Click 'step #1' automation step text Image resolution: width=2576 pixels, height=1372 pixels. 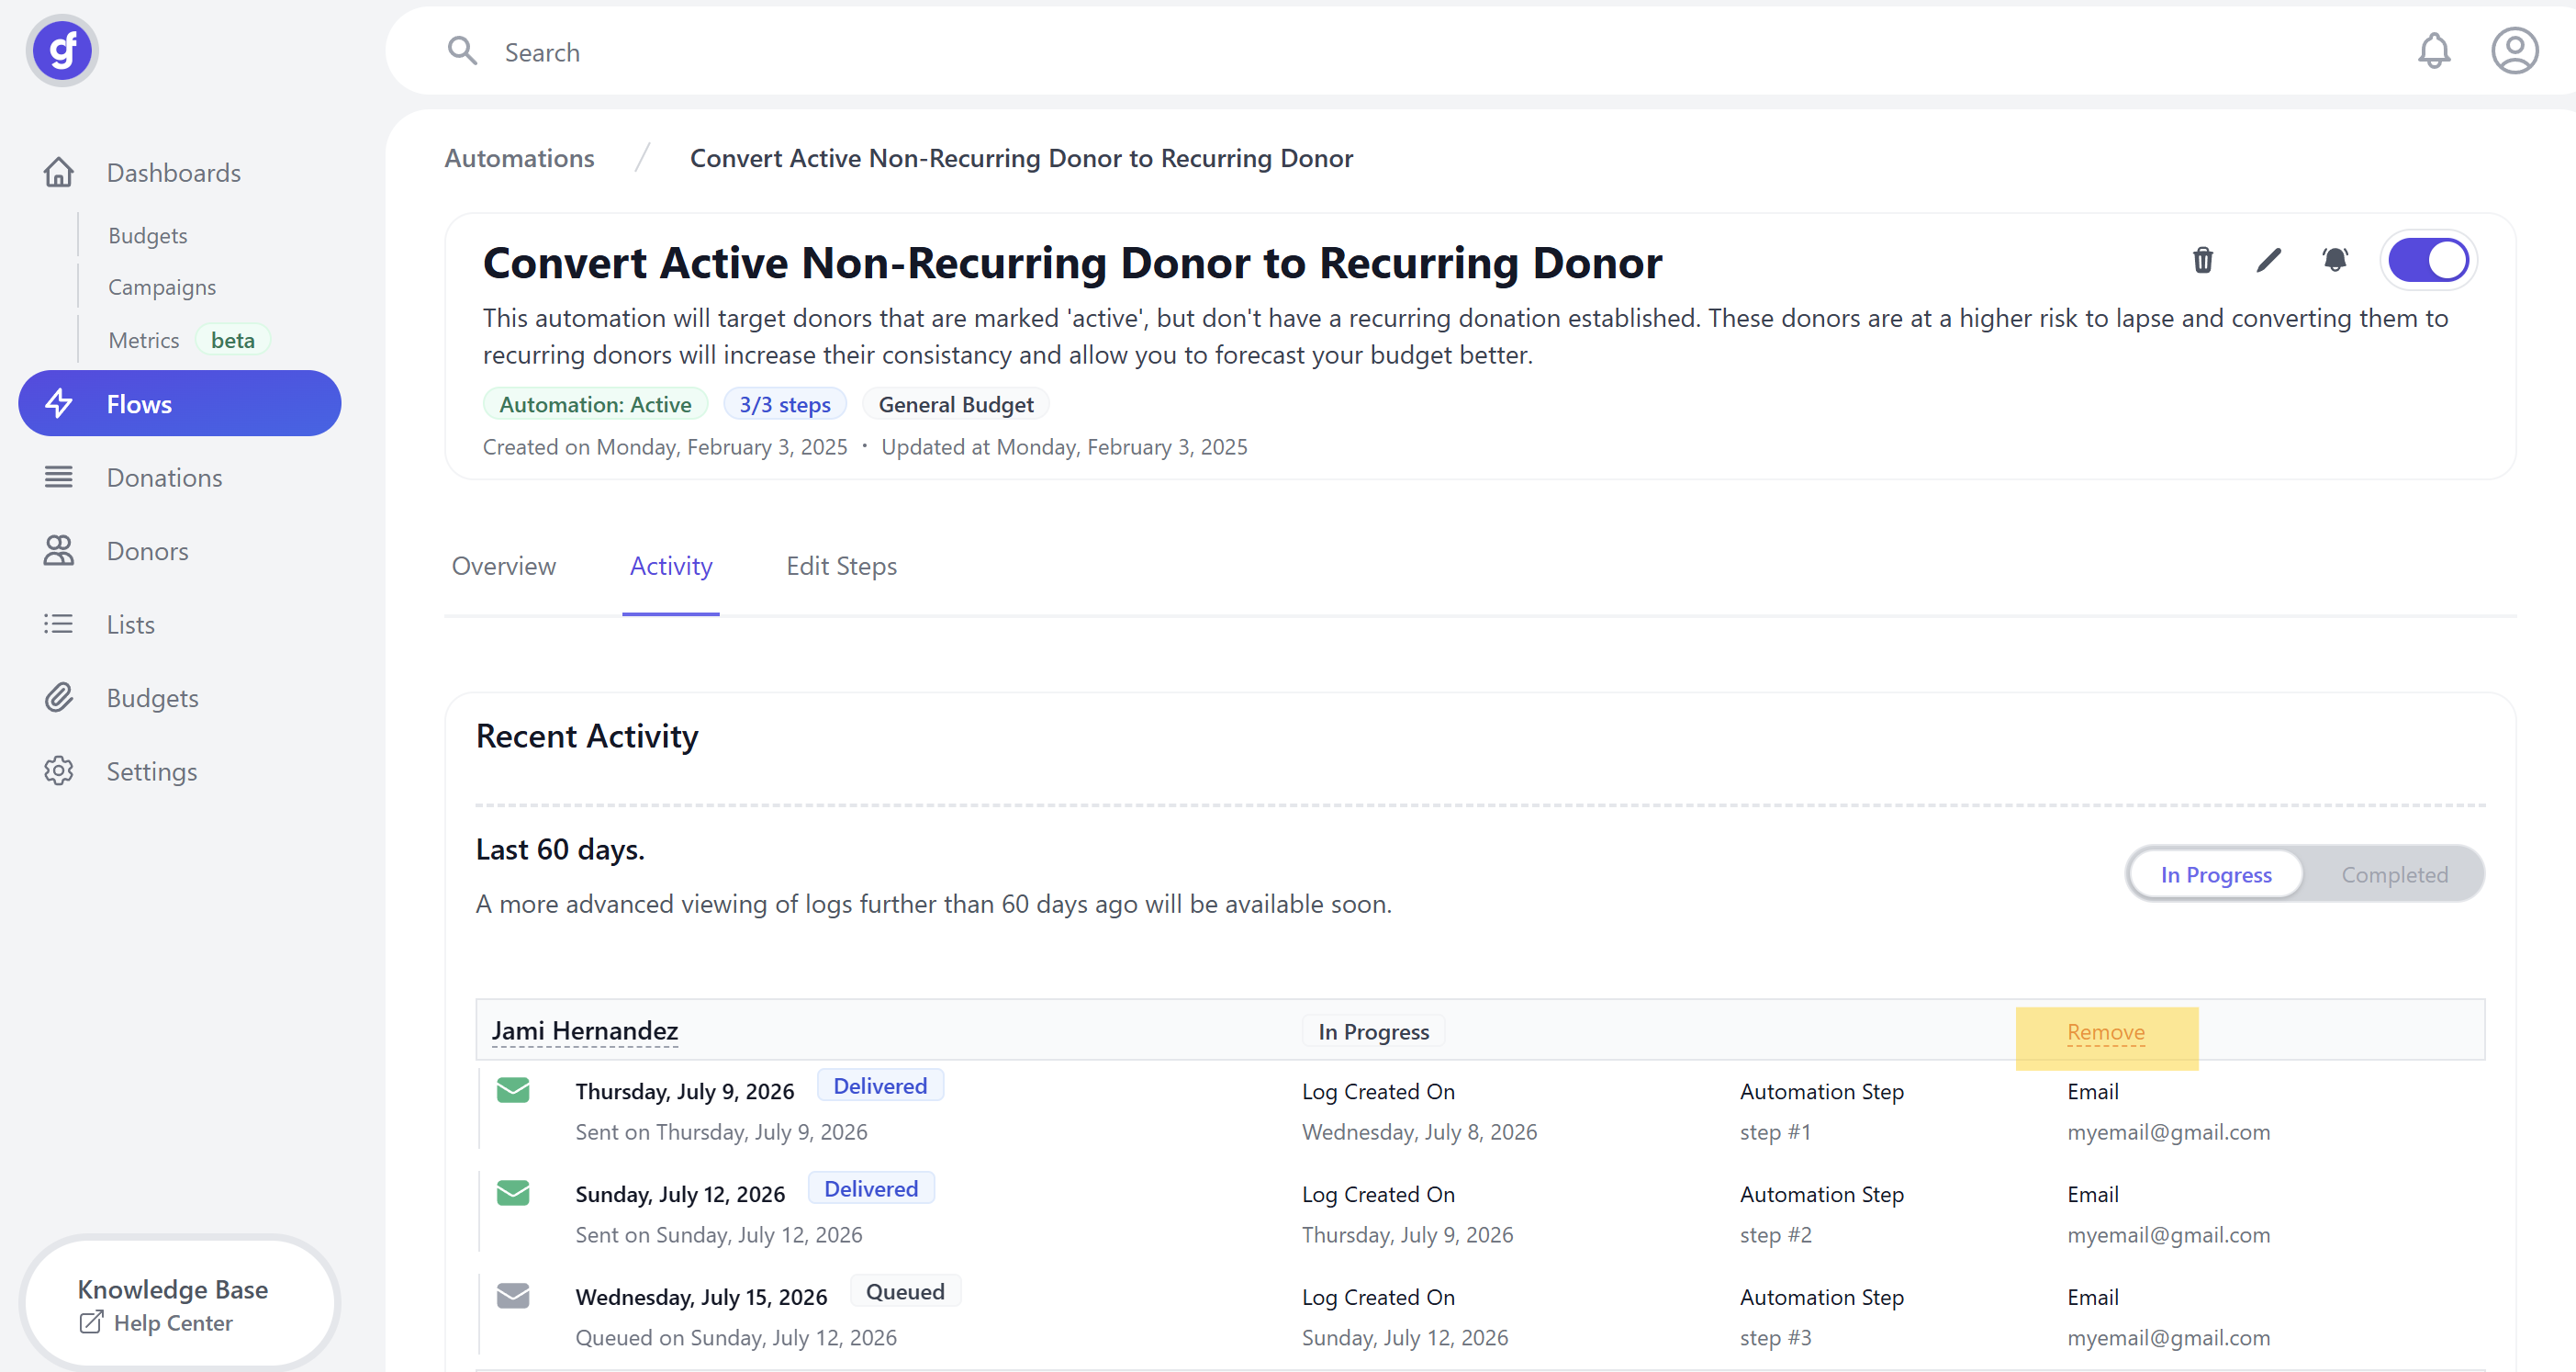point(1776,1133)
